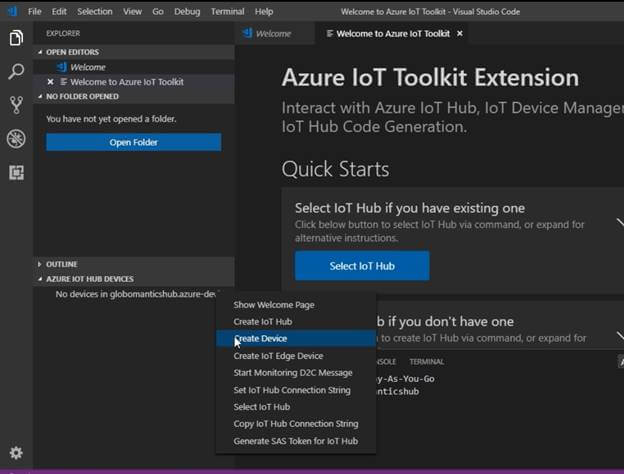624x474 pixels.
Task: Open the Explorer view in activity bar
Action: click(x=16, y=38)
